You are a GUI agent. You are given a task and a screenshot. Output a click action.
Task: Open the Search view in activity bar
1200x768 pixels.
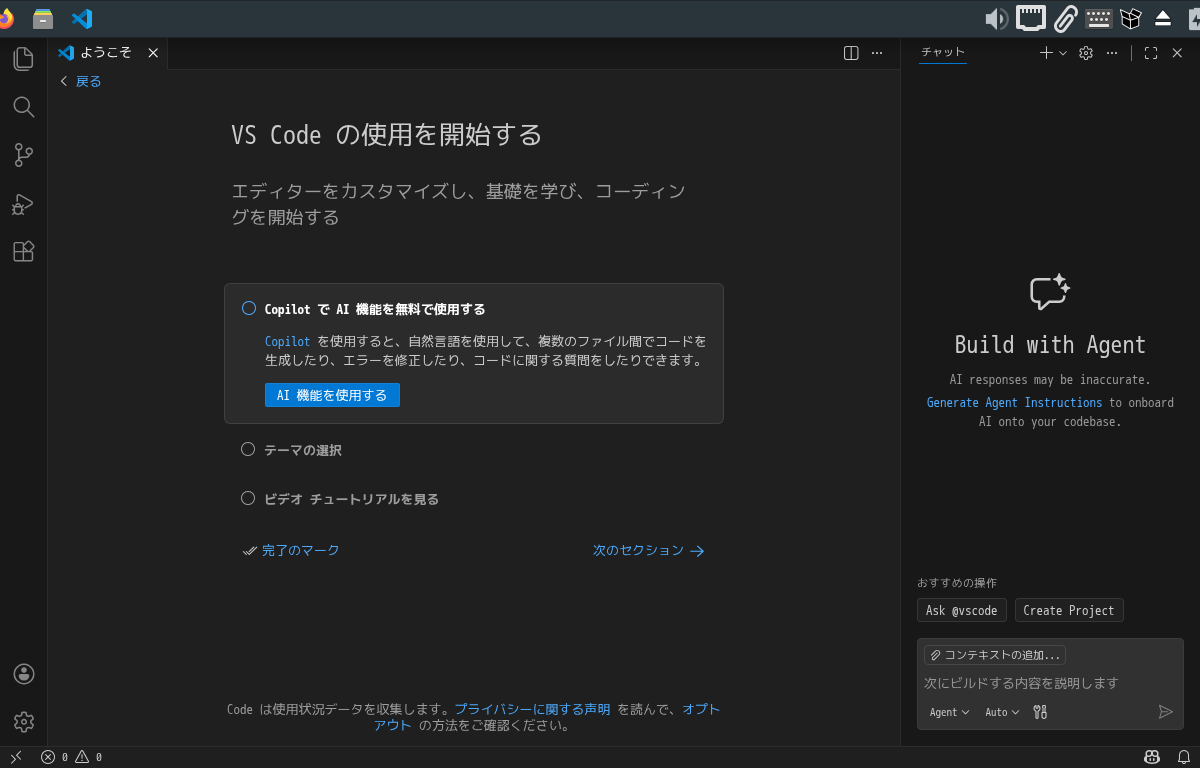coord(23,107)
